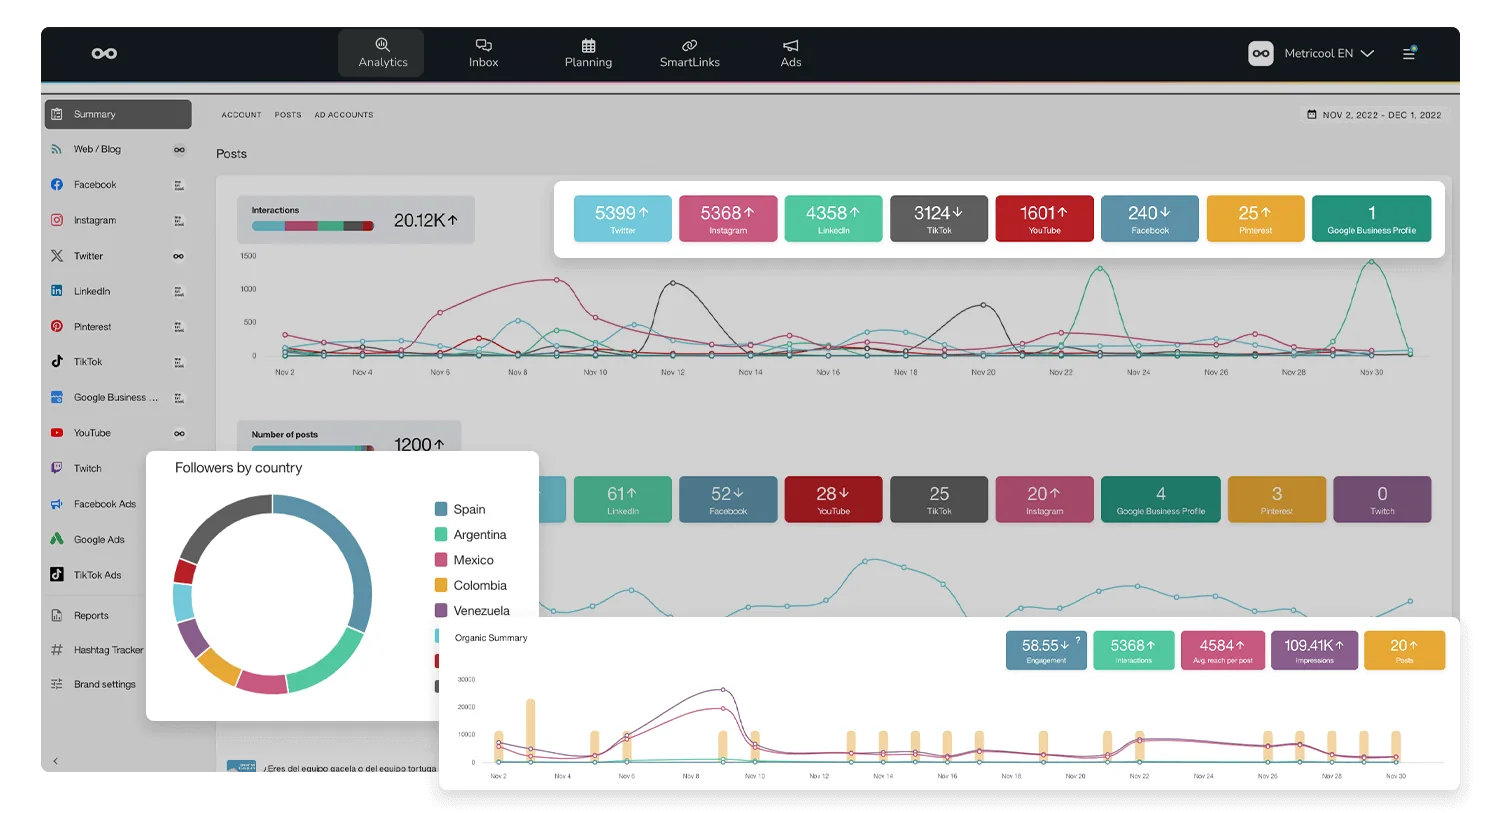Viewport: 1500px width, 813px height.
Task: Click the Hashtag Tracker hash icon
Action: pos(57,650)
